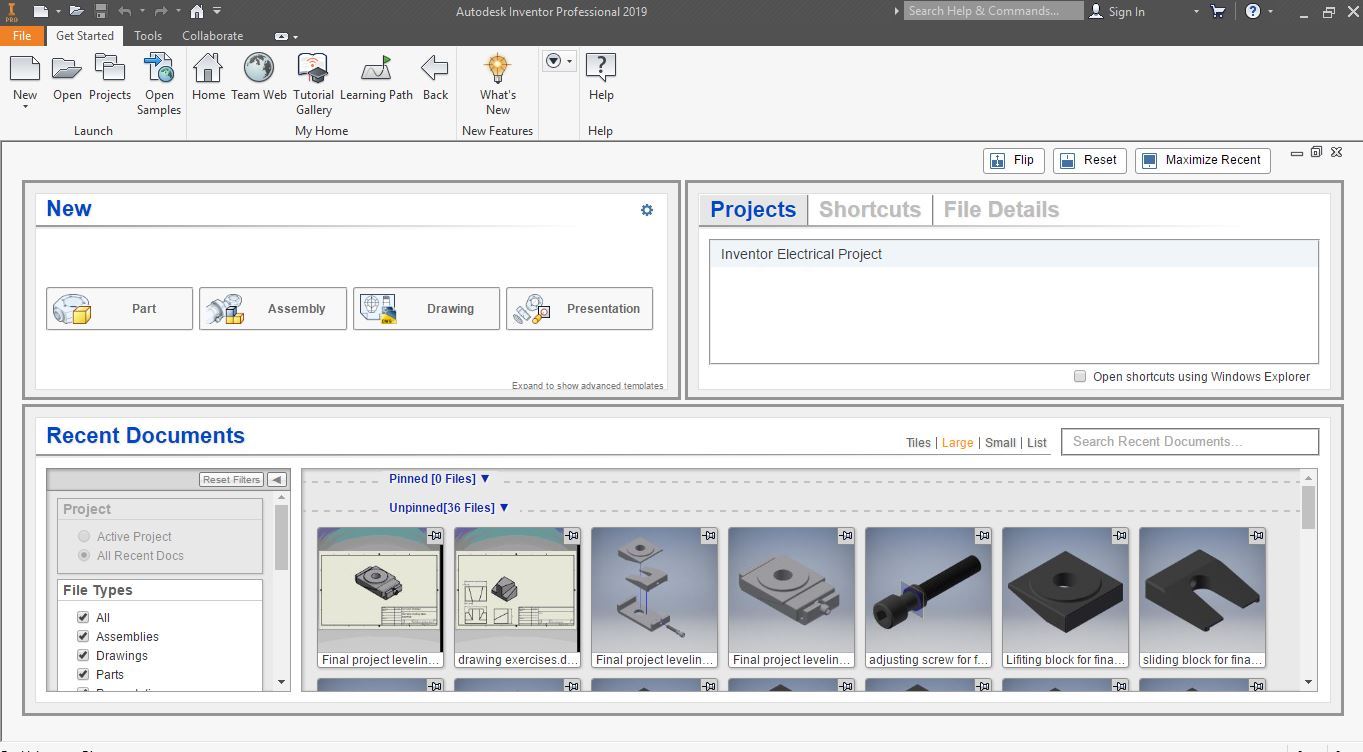Open the ribbon appearance dropdown beside Collaborate
The image size is (1363, 752).
285,36
